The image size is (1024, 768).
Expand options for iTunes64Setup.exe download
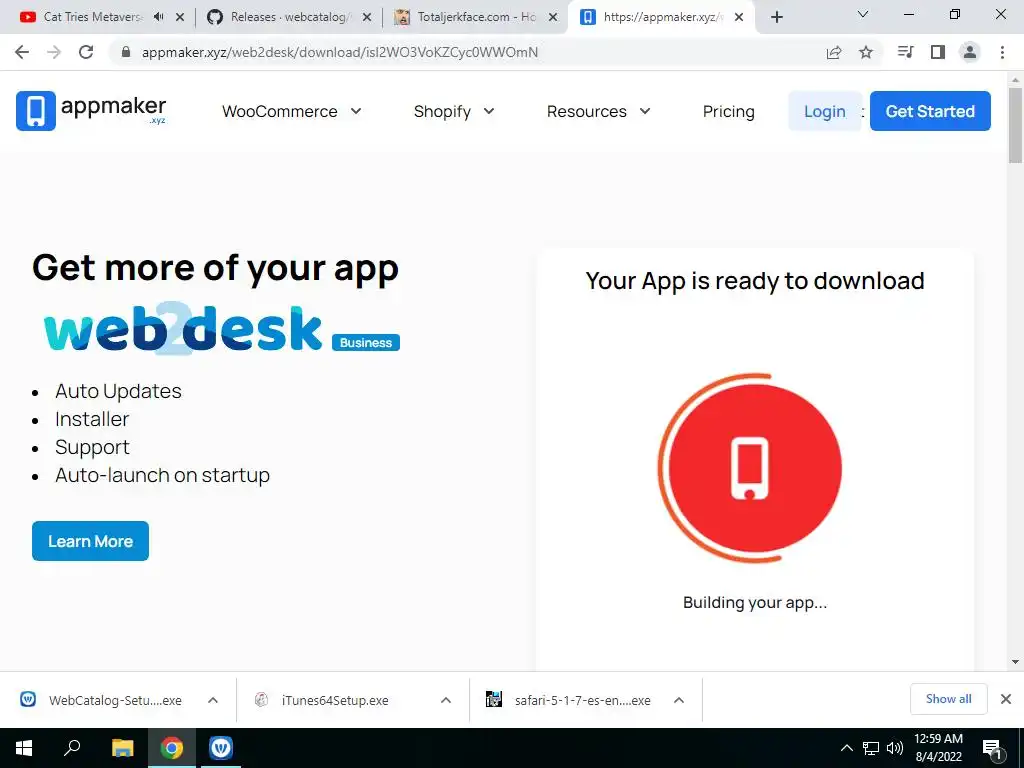click(446, 700)
